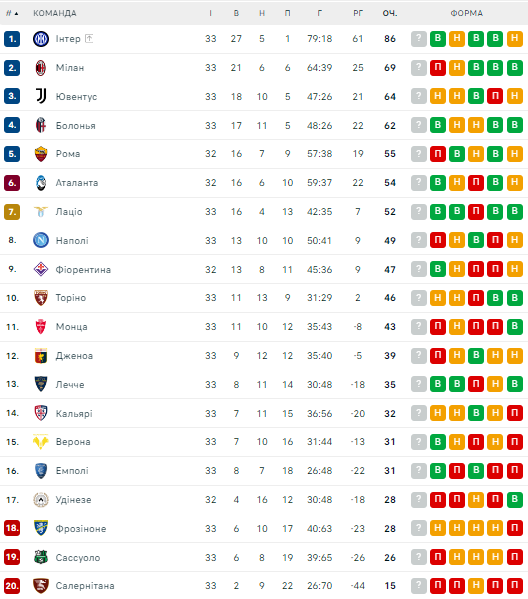Click the ФОРМА column header
Screen dimensions: 528x599
(466, 13)
